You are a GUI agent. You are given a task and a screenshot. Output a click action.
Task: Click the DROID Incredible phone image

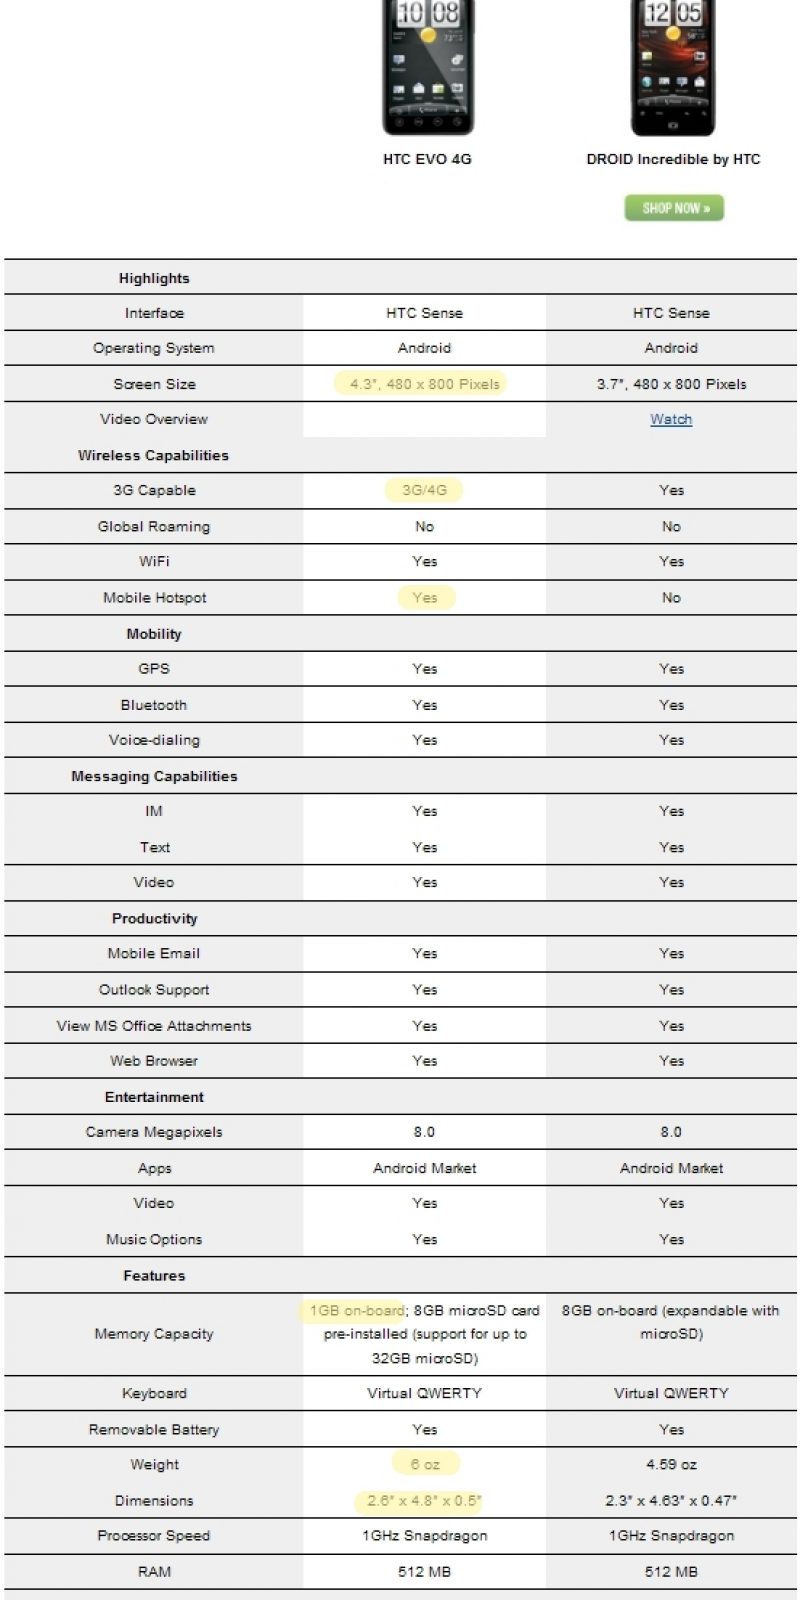[x=673, y=66]
